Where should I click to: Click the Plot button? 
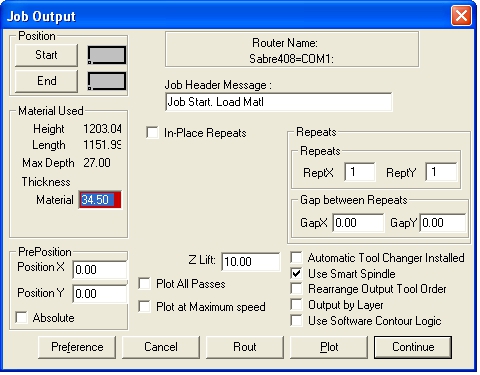pyautogui.click(x=329, y=347)
